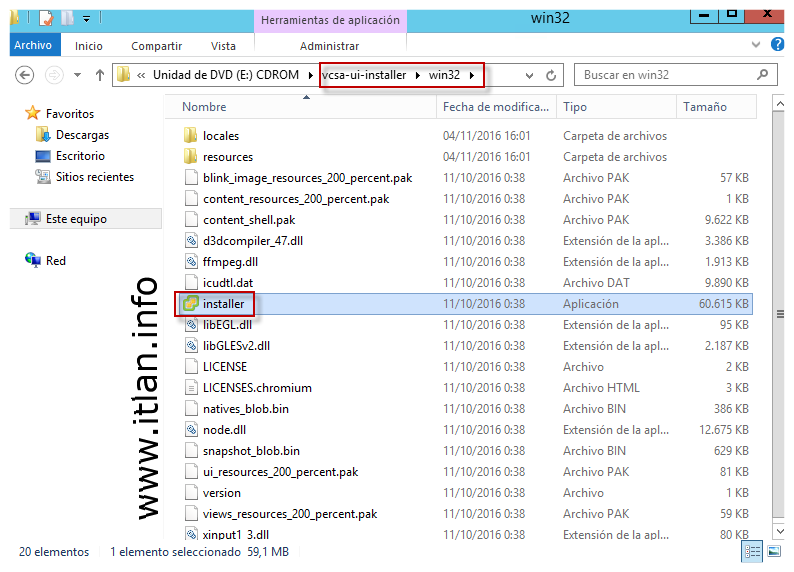Viewport: 794px width, 572px height.
Task: Open Descargas under Favoritos
Action: pyautogui.click(x=82, y=135)
